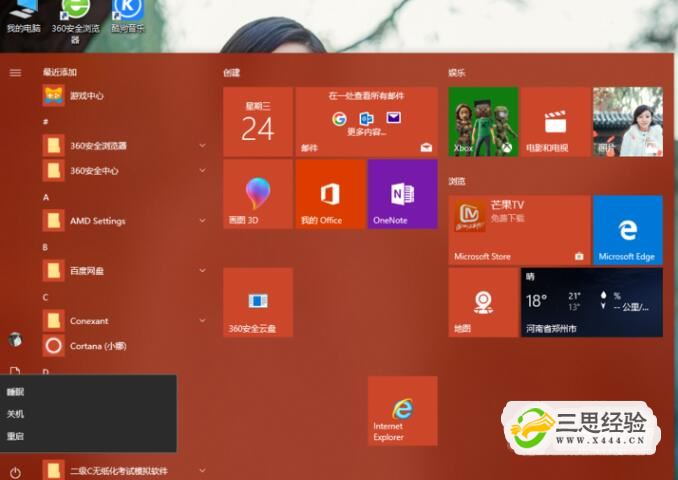The width and height of the screenshot is (678, 480).
Task: Click the B letter index header
Action: tap(45, 247)
